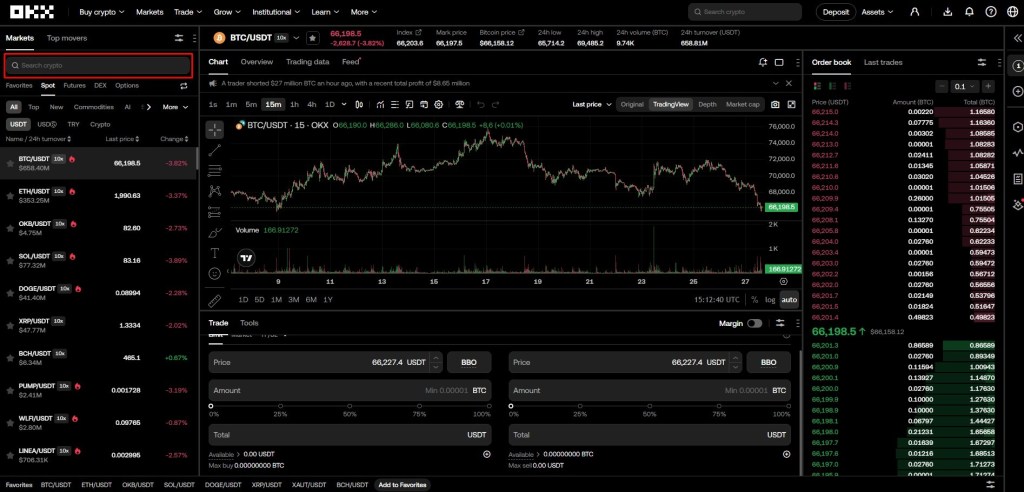Select the ruler measure tool
1024x492 pixels.
click(215, 301)
